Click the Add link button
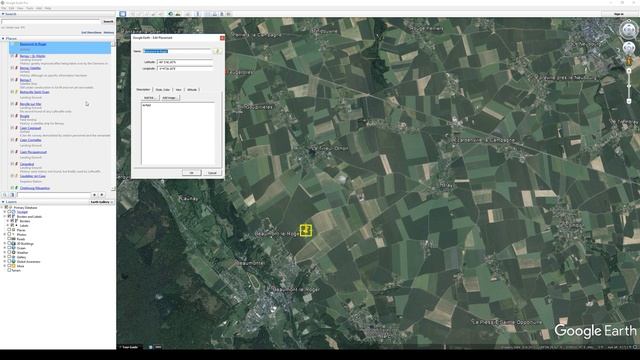Screen dimensions: 640x360 (x=149, y=98)
